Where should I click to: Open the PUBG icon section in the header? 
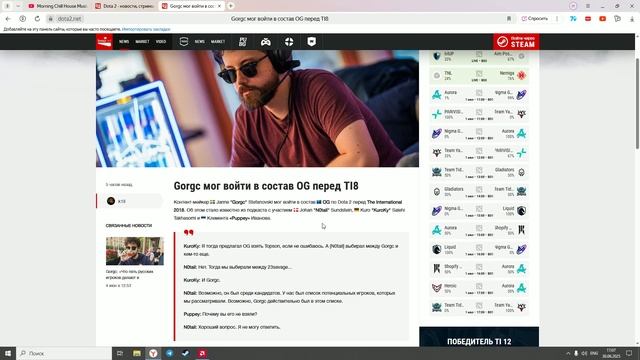[x=243, y=42]
